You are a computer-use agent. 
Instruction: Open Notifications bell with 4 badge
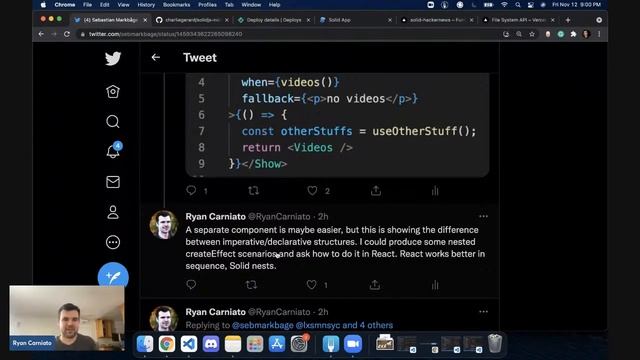(113, 151)
